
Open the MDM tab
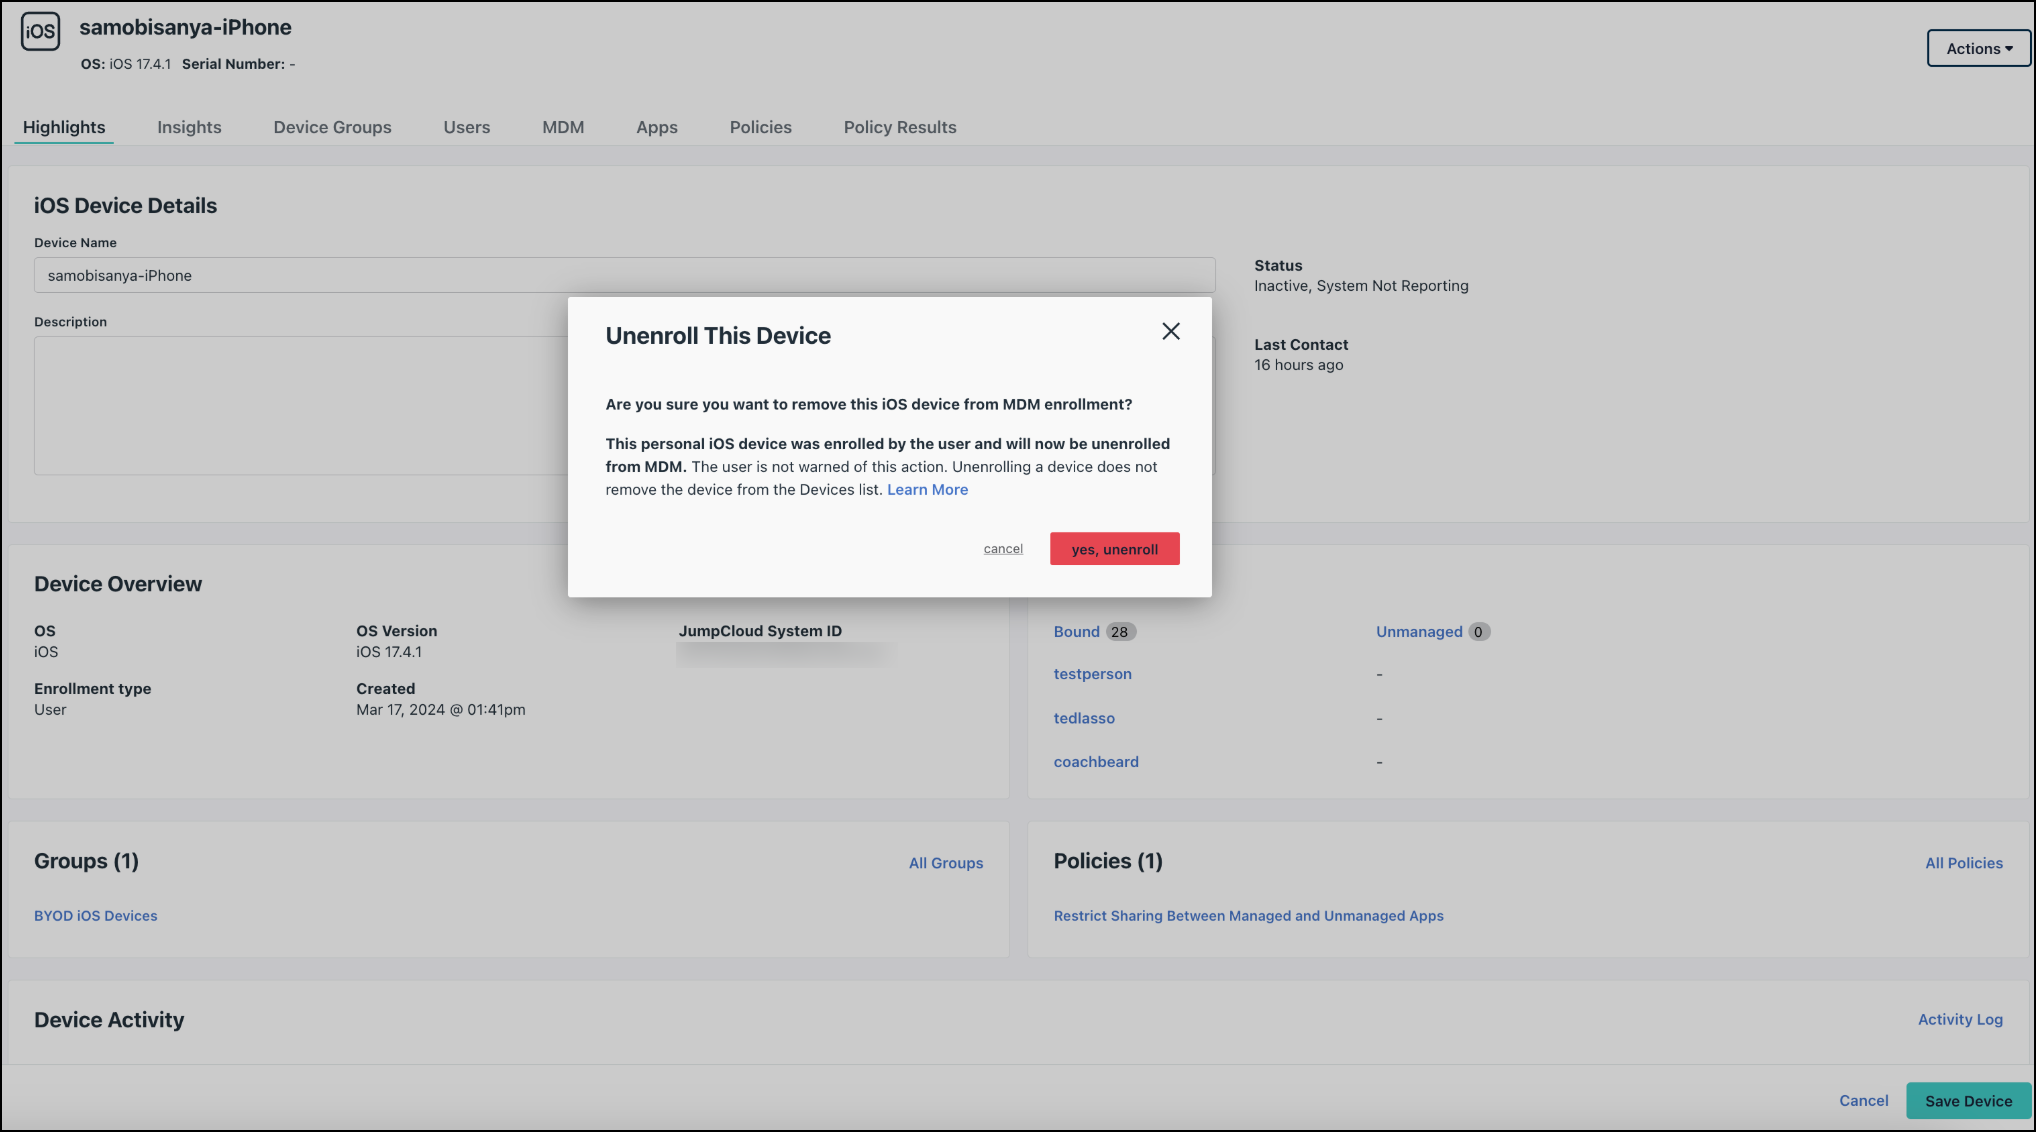coord(562,127)
